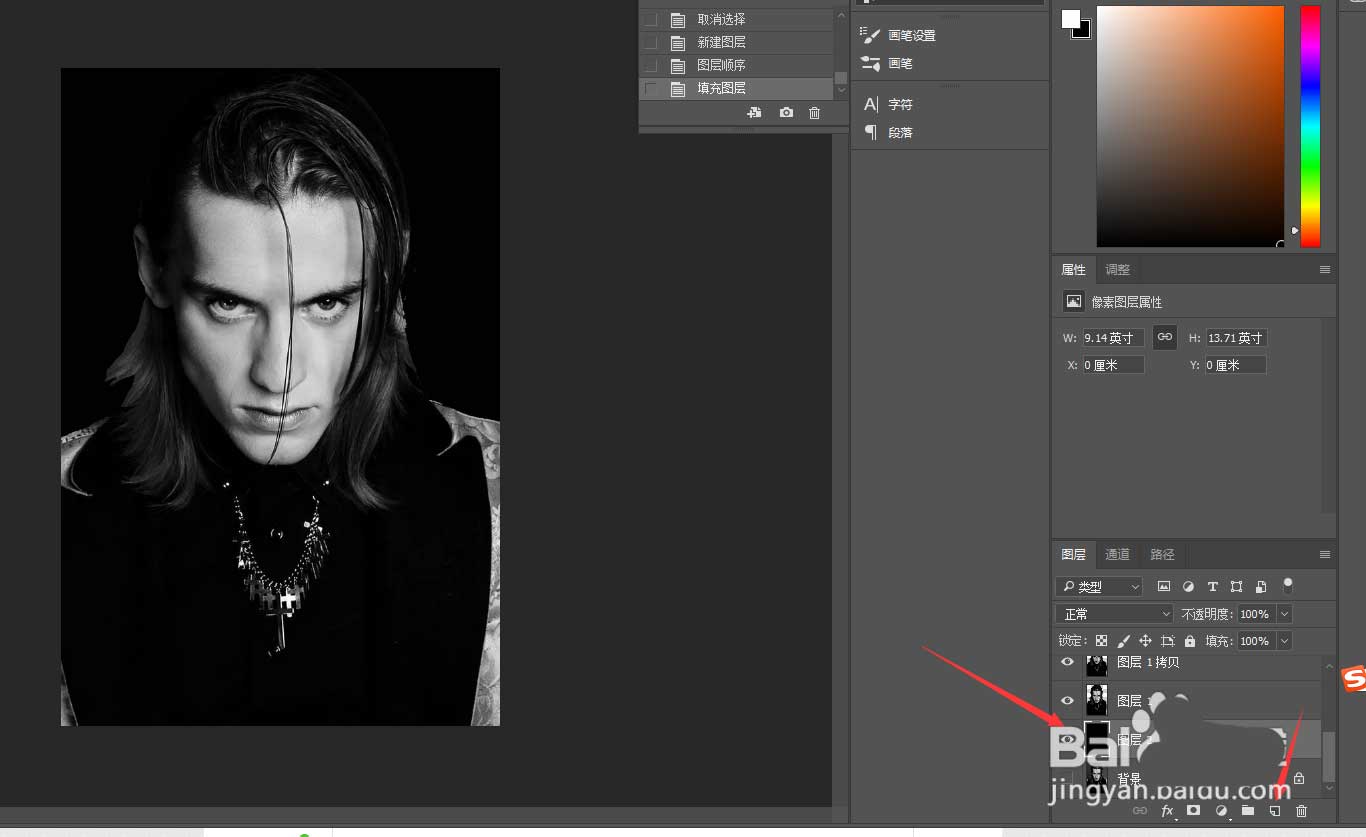Click the 填充 value field
Image resolution: width=1366 pixels, height=837 pixels.
point(1255,641)
